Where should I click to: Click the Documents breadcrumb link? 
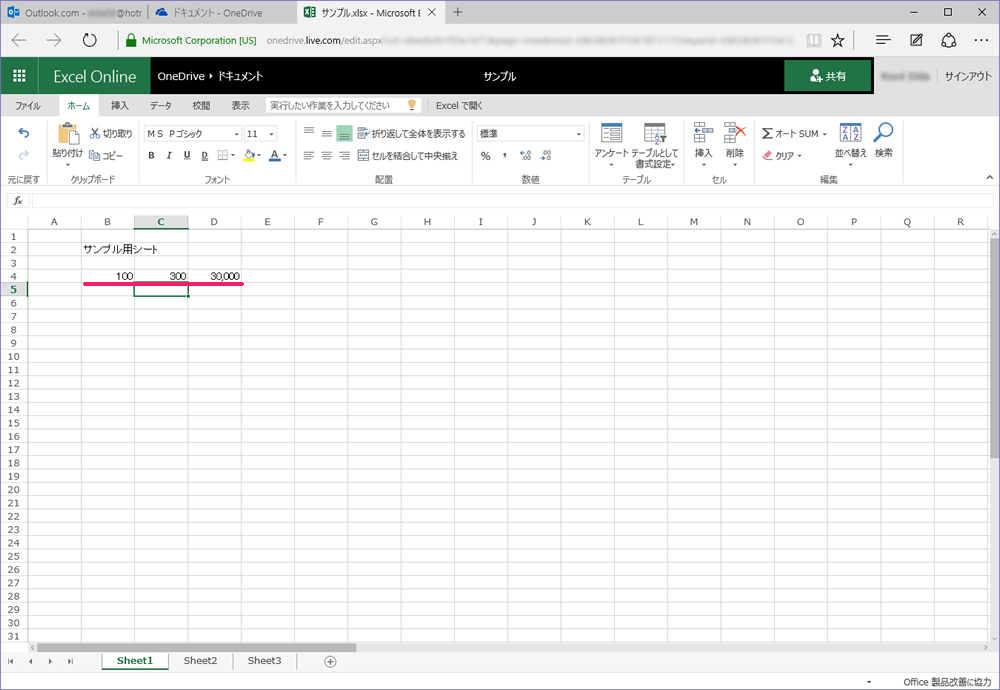[x=240, y=76]
